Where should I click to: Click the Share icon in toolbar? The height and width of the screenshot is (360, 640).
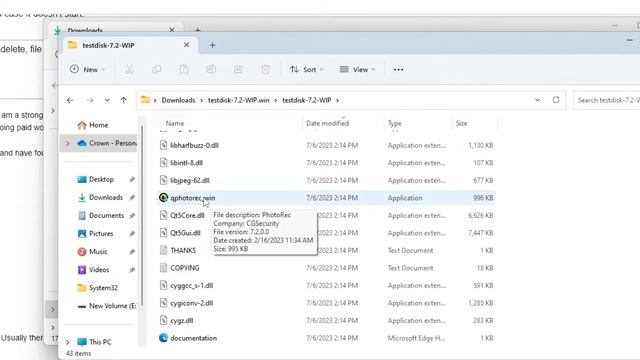coord(238,69)
